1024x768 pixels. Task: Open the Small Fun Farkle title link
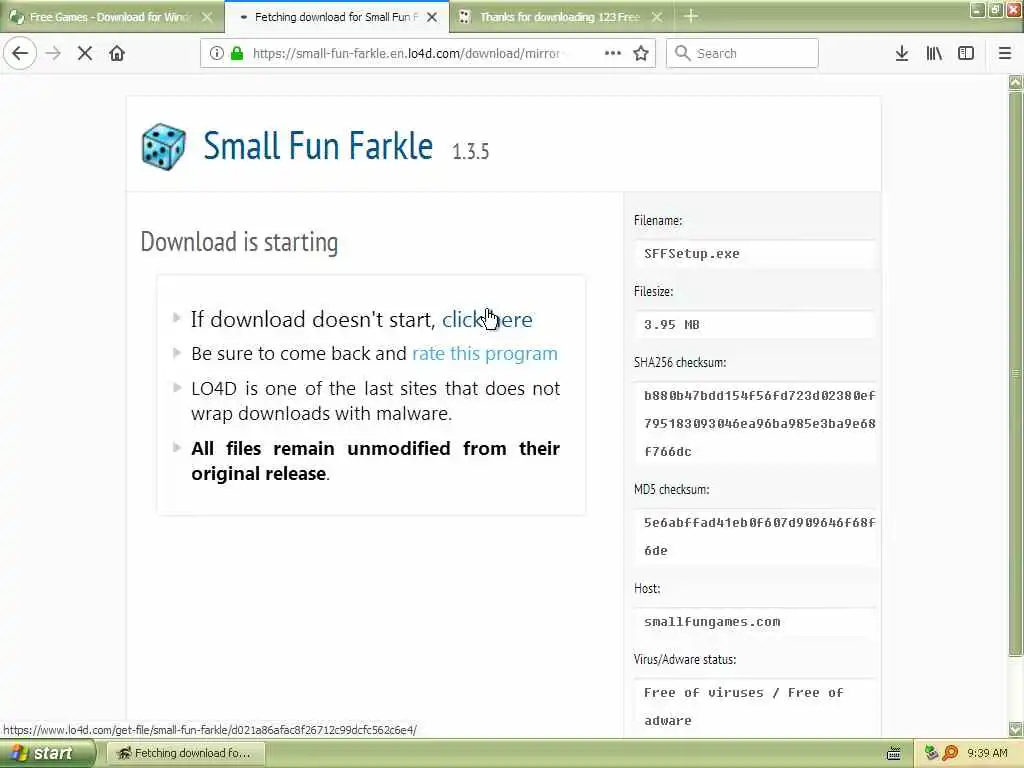(318, 145)
